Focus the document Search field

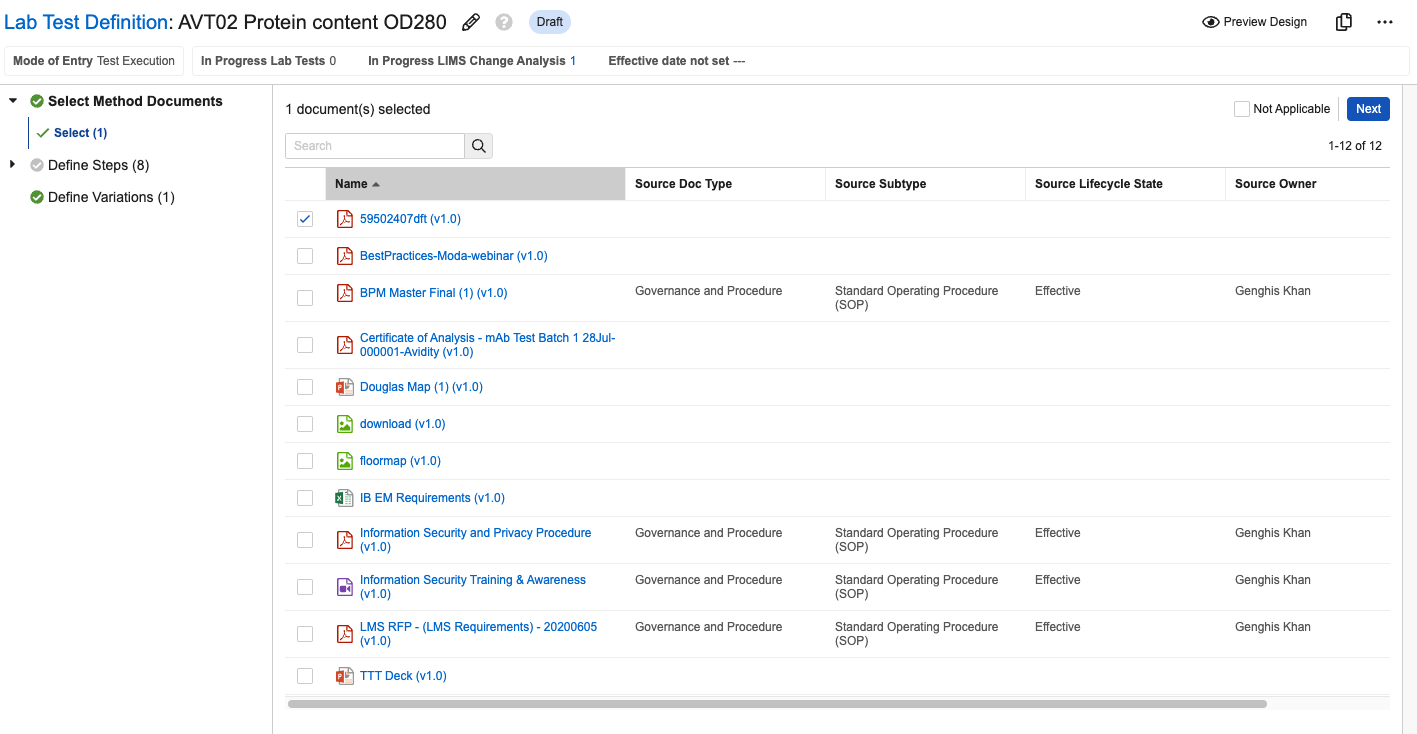[375, 146]
